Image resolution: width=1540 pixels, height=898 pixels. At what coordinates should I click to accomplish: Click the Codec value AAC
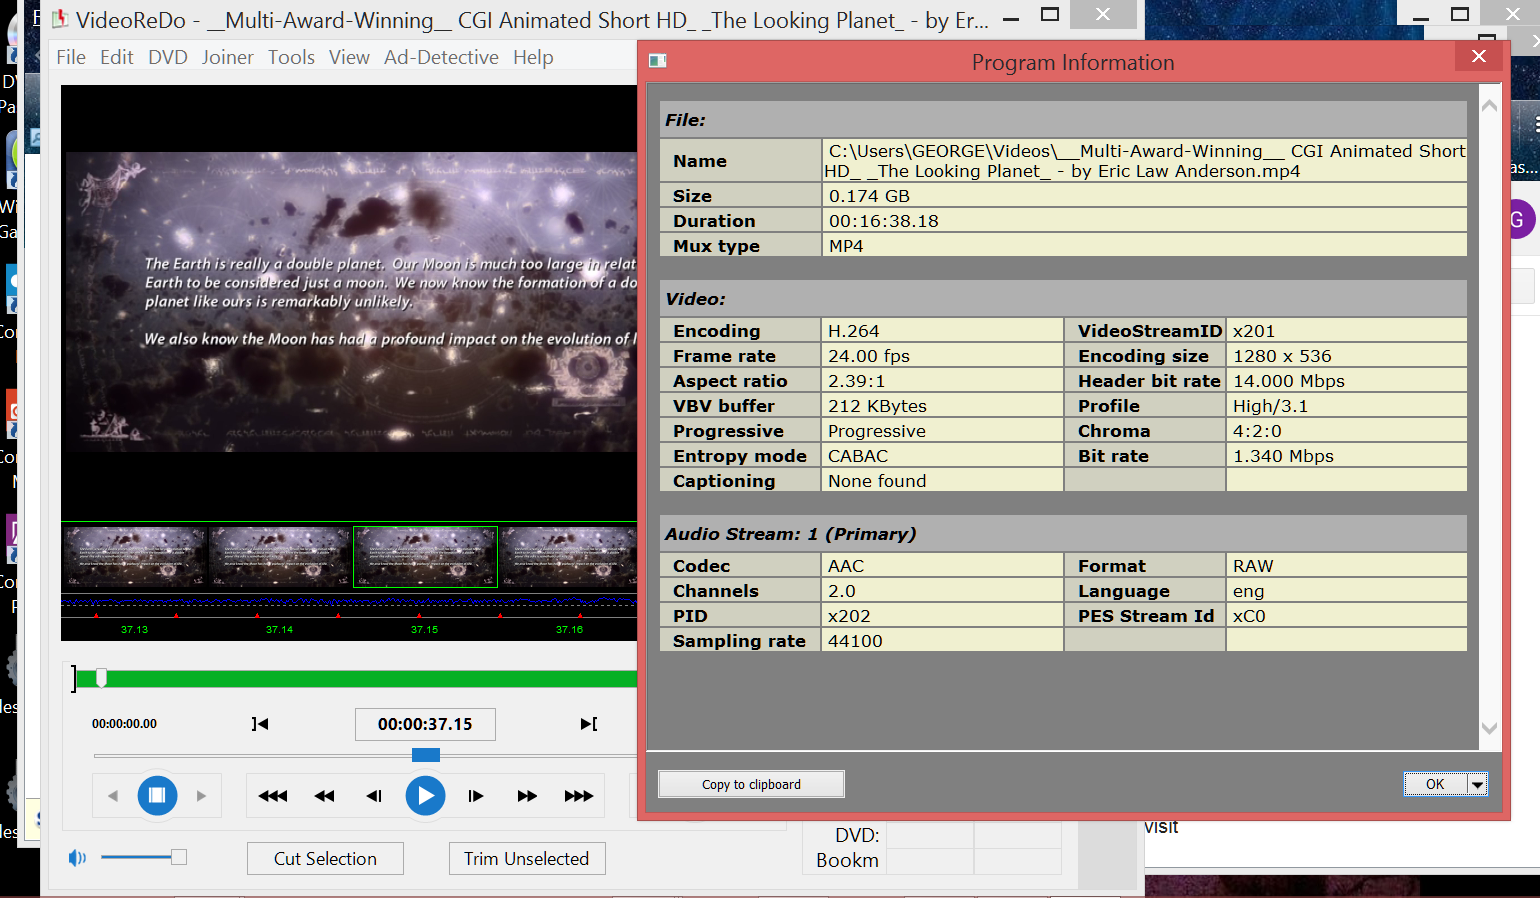tap(942, 566)
